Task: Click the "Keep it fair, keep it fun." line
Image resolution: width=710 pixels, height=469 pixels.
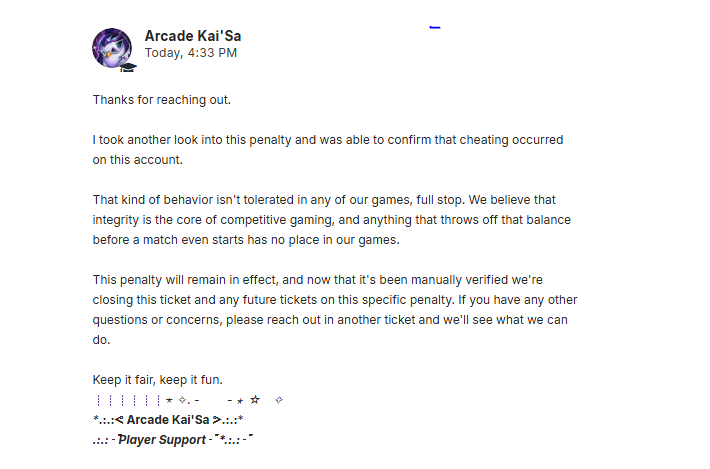Action: click(x=158, y=380)
